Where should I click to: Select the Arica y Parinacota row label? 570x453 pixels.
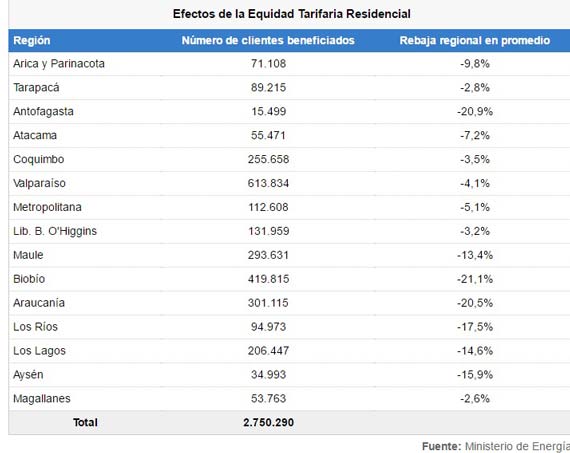point(59,64)
